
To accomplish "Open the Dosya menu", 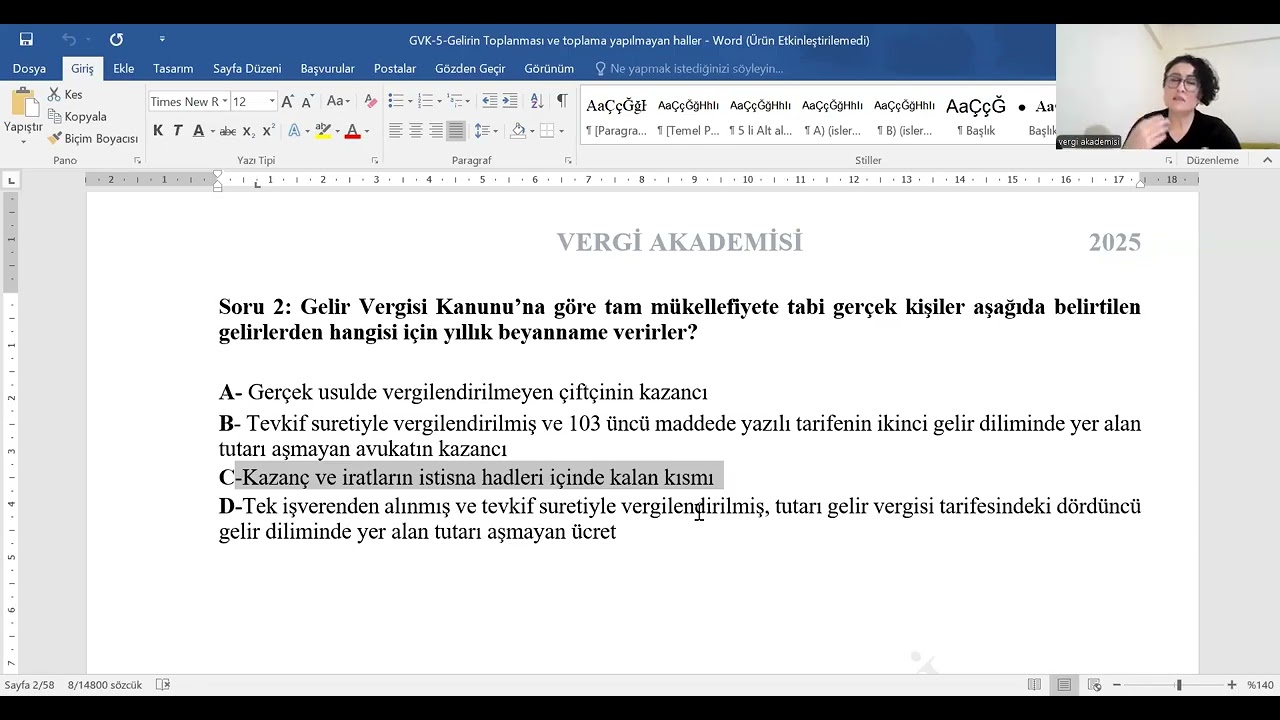I will pyautogui.click(x=29, y=69).
